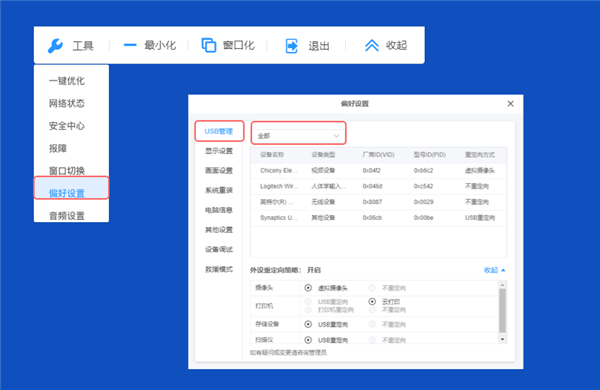Open the 画面设置 tab

click(x=219, y=171)
